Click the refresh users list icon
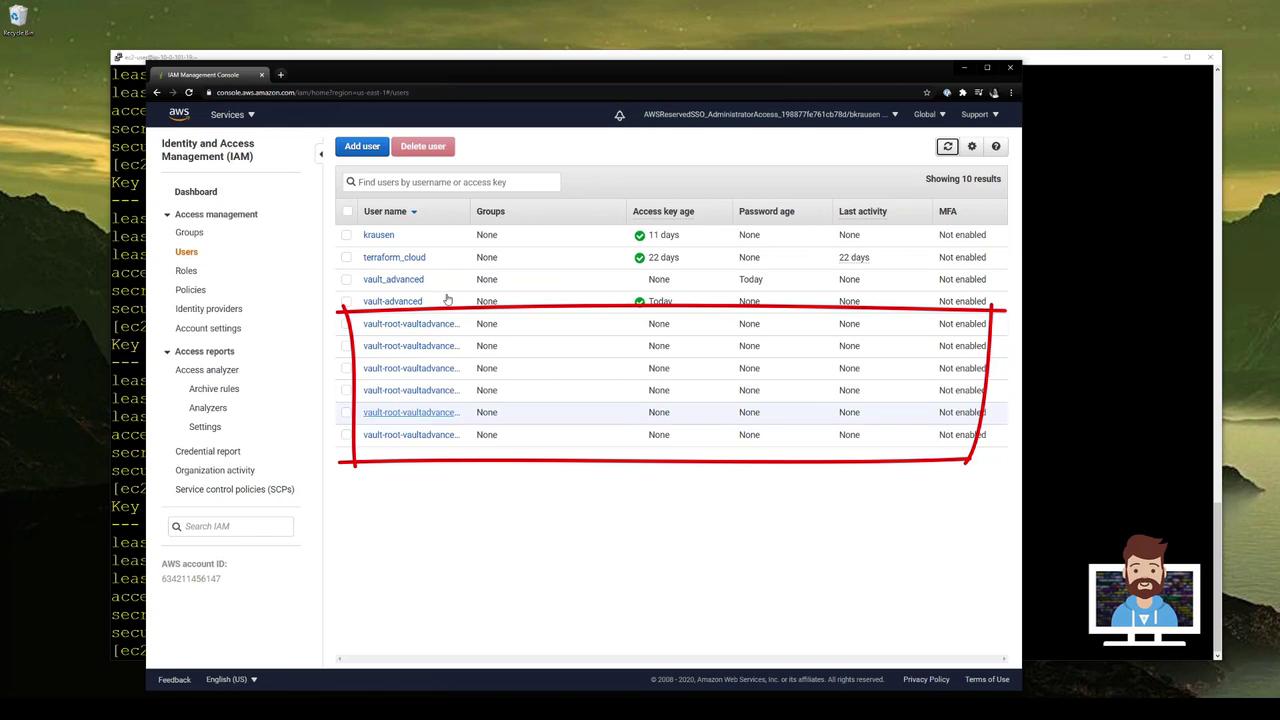This screenshot has width=1280, height=720. tap(947, 147)
